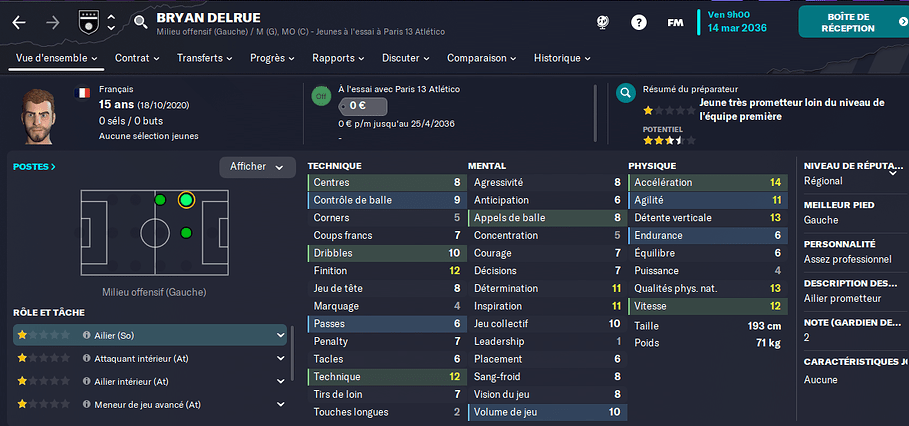Open the Rapports menu
909x426 pixels.
[x=339, y=58]
